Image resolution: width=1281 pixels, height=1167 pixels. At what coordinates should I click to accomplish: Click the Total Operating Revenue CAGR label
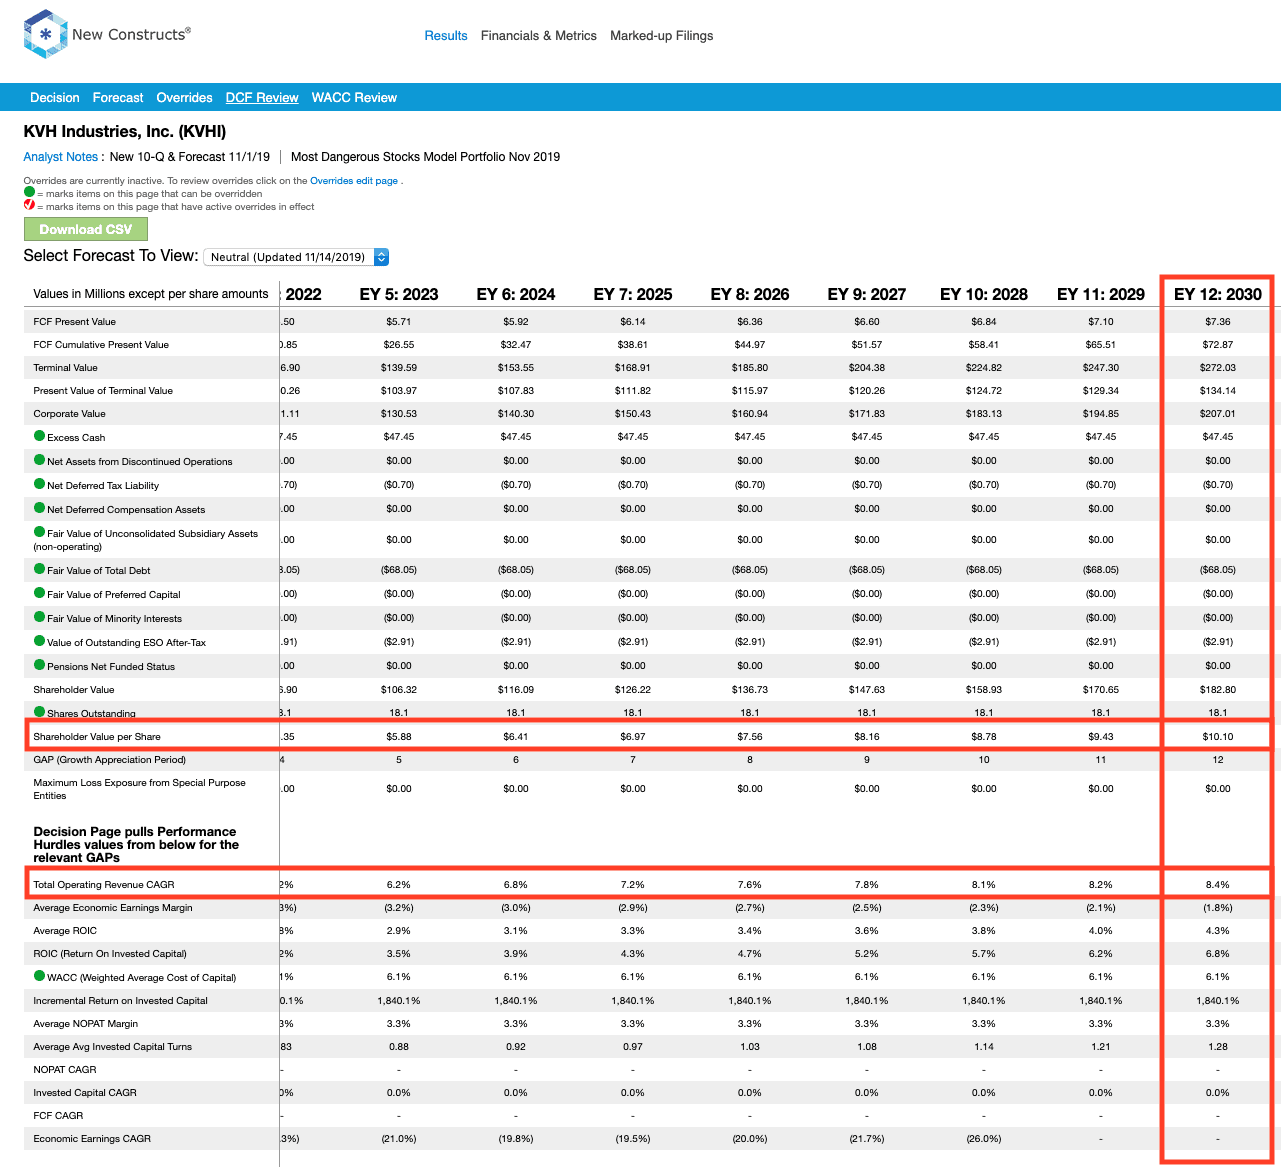(x=104, y=885)
